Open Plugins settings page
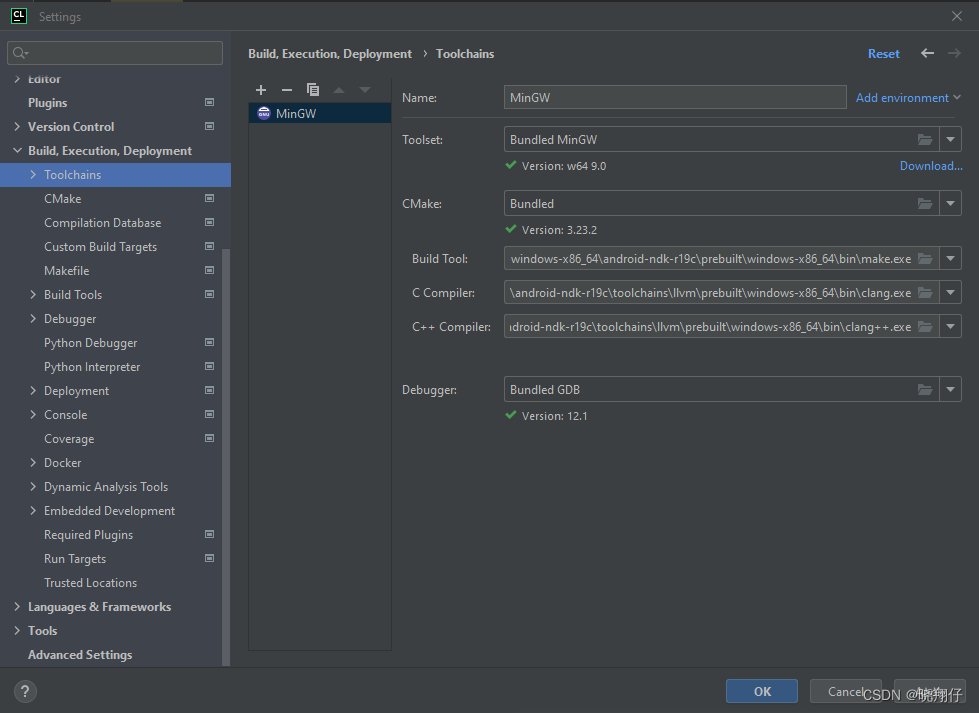979x713 pixels. pyautogui.click(x=47, y=102)
